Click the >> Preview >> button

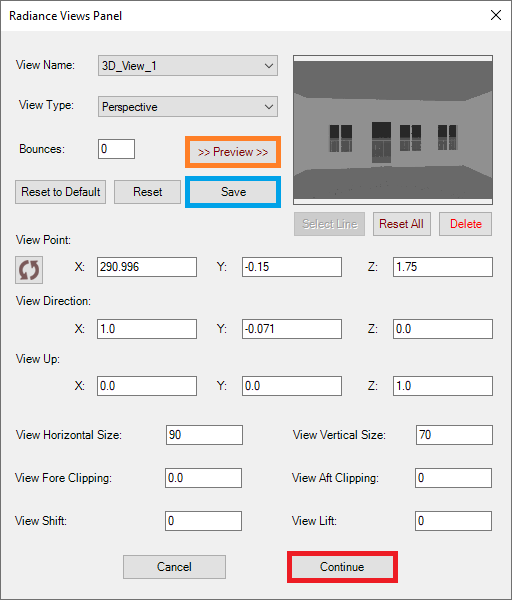pos(233,152)
